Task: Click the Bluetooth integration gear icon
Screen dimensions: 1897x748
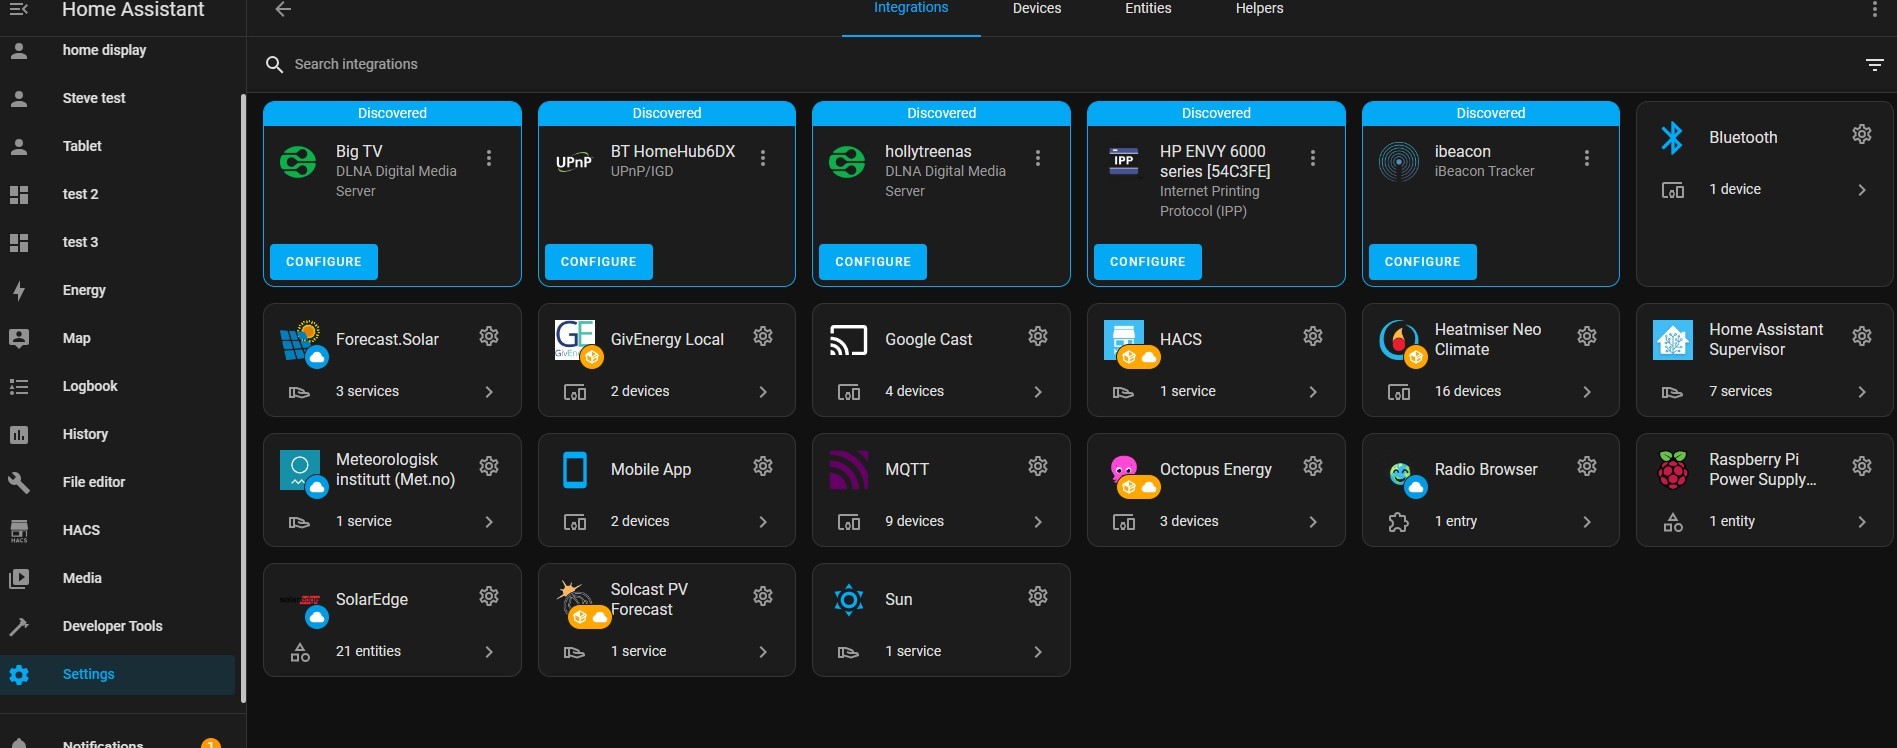Action: [x=1861, y=134]
